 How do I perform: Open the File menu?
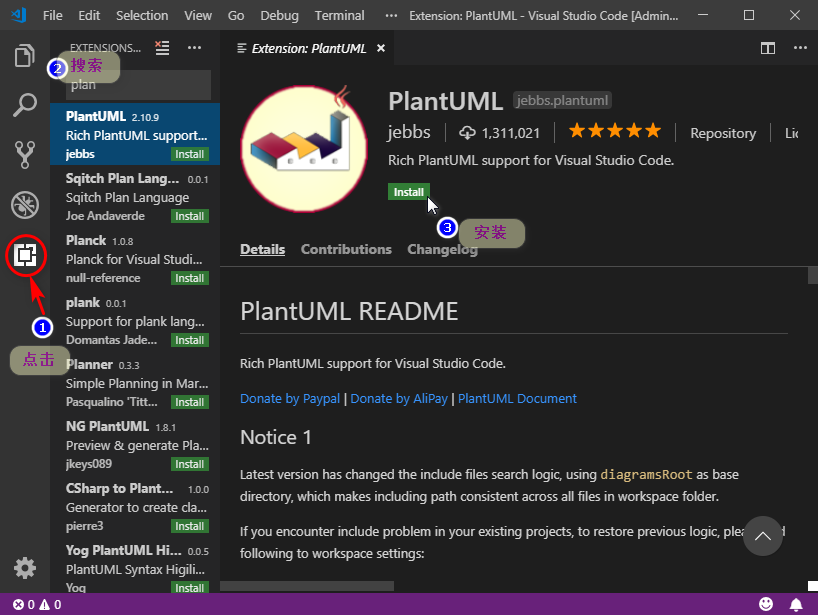point(52,16)
